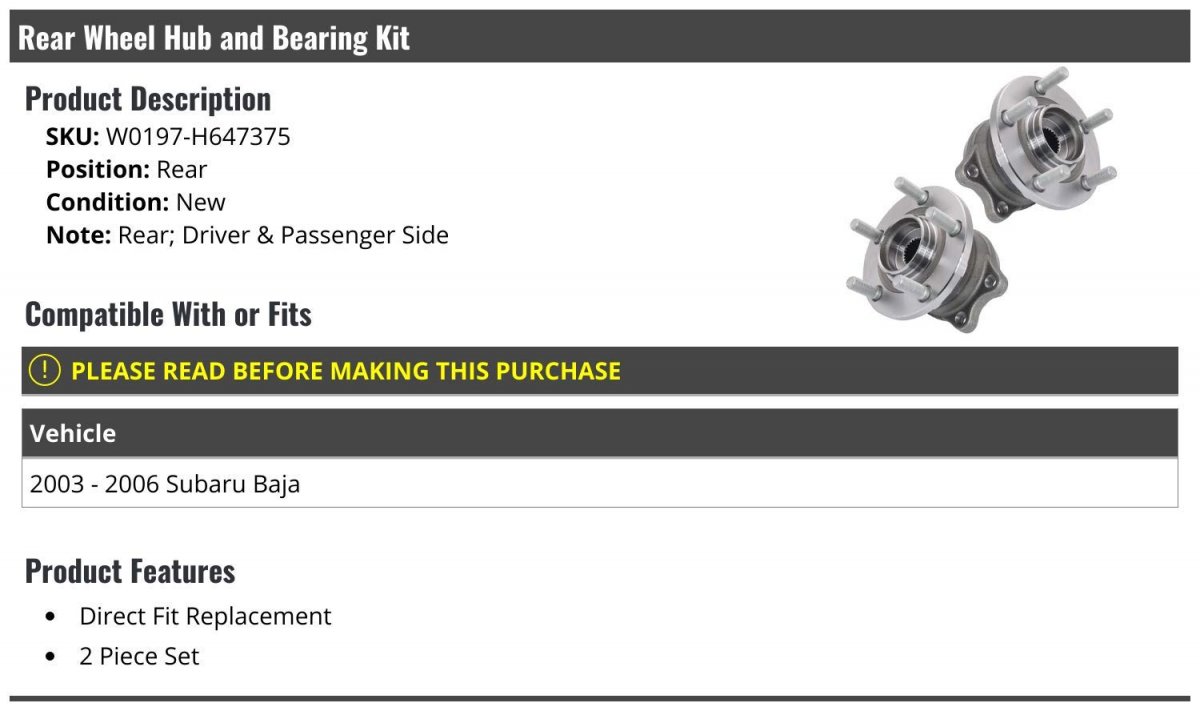The image size is (1200, 711).
Task: Click the bullet point beside 2 Piece Set
Action: pyautogui.click(x=51, y=657)
